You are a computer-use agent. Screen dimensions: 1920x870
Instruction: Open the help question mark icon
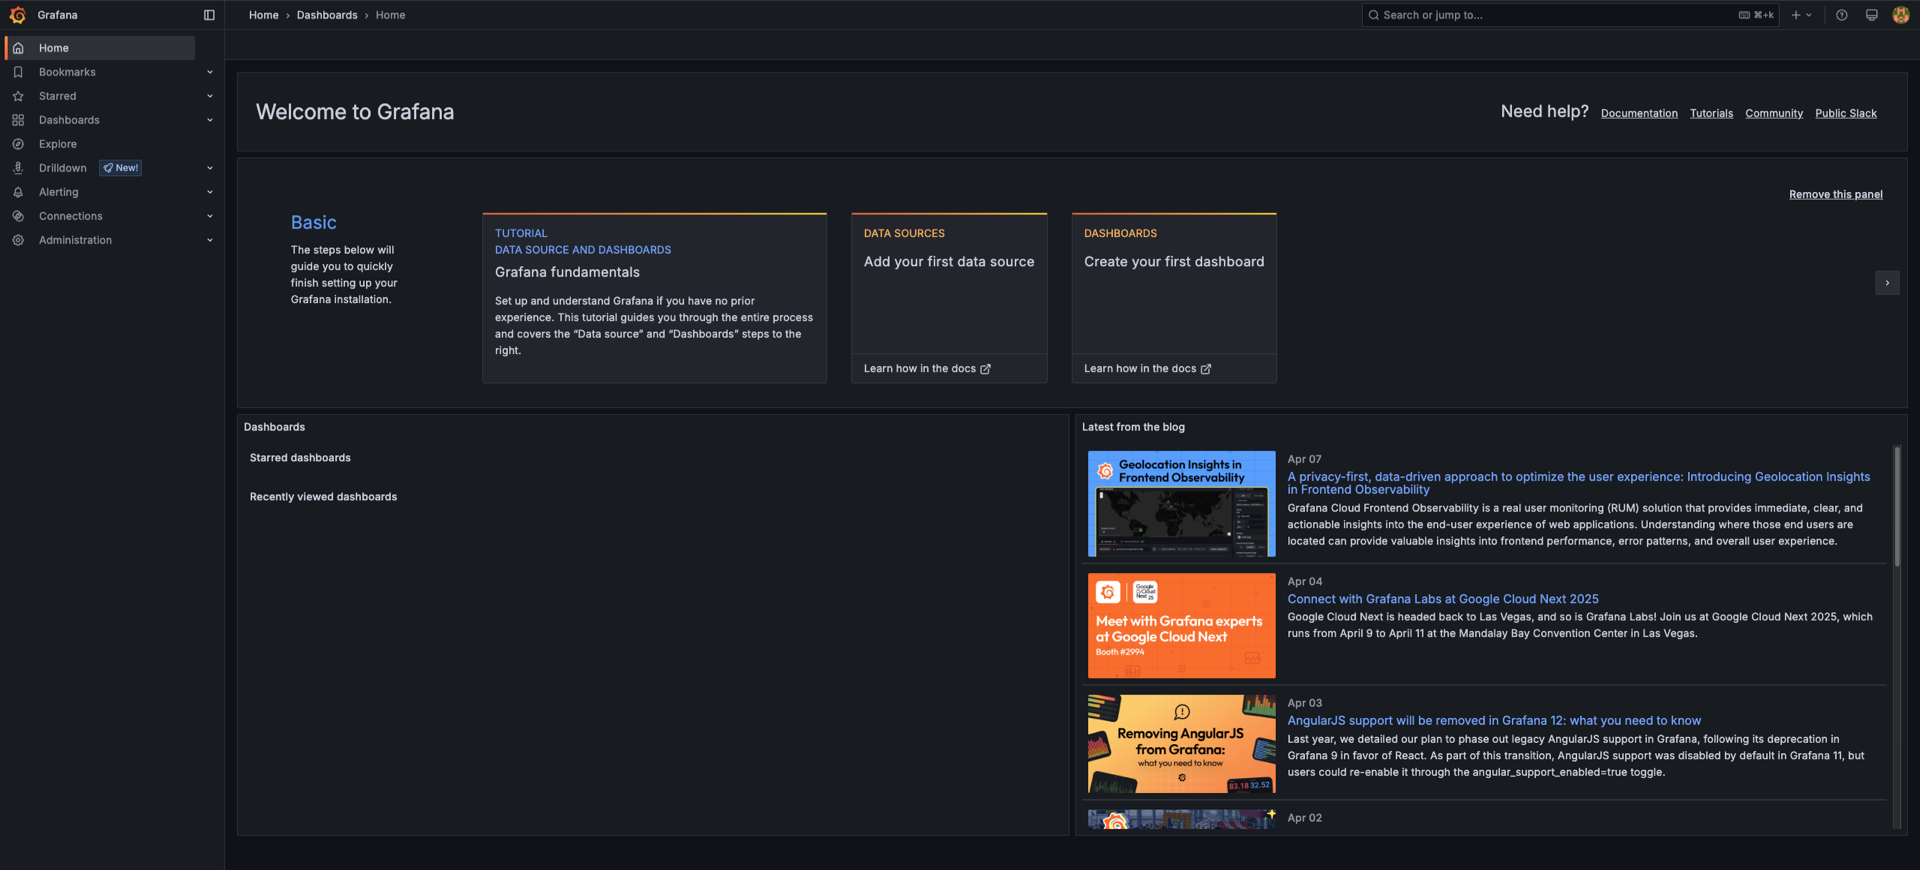1841,15
